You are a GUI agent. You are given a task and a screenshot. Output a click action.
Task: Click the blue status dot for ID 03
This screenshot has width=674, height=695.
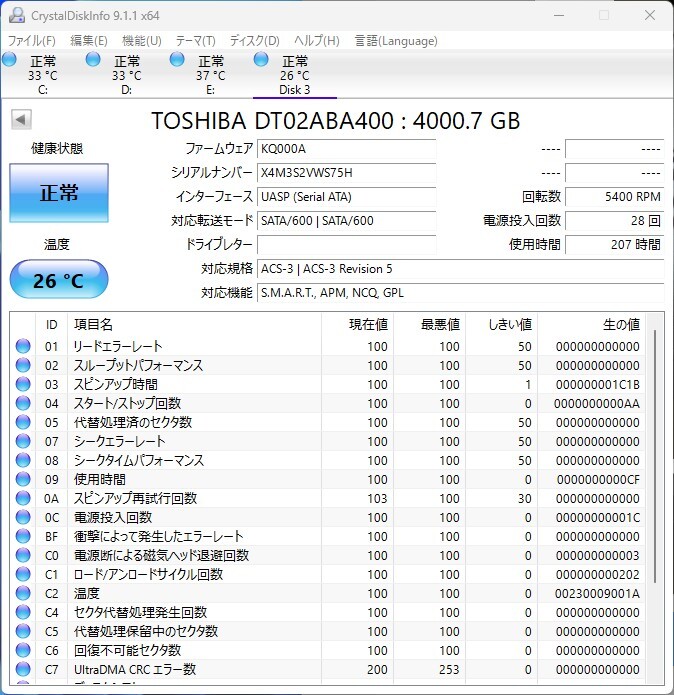(x=23, y=384)
